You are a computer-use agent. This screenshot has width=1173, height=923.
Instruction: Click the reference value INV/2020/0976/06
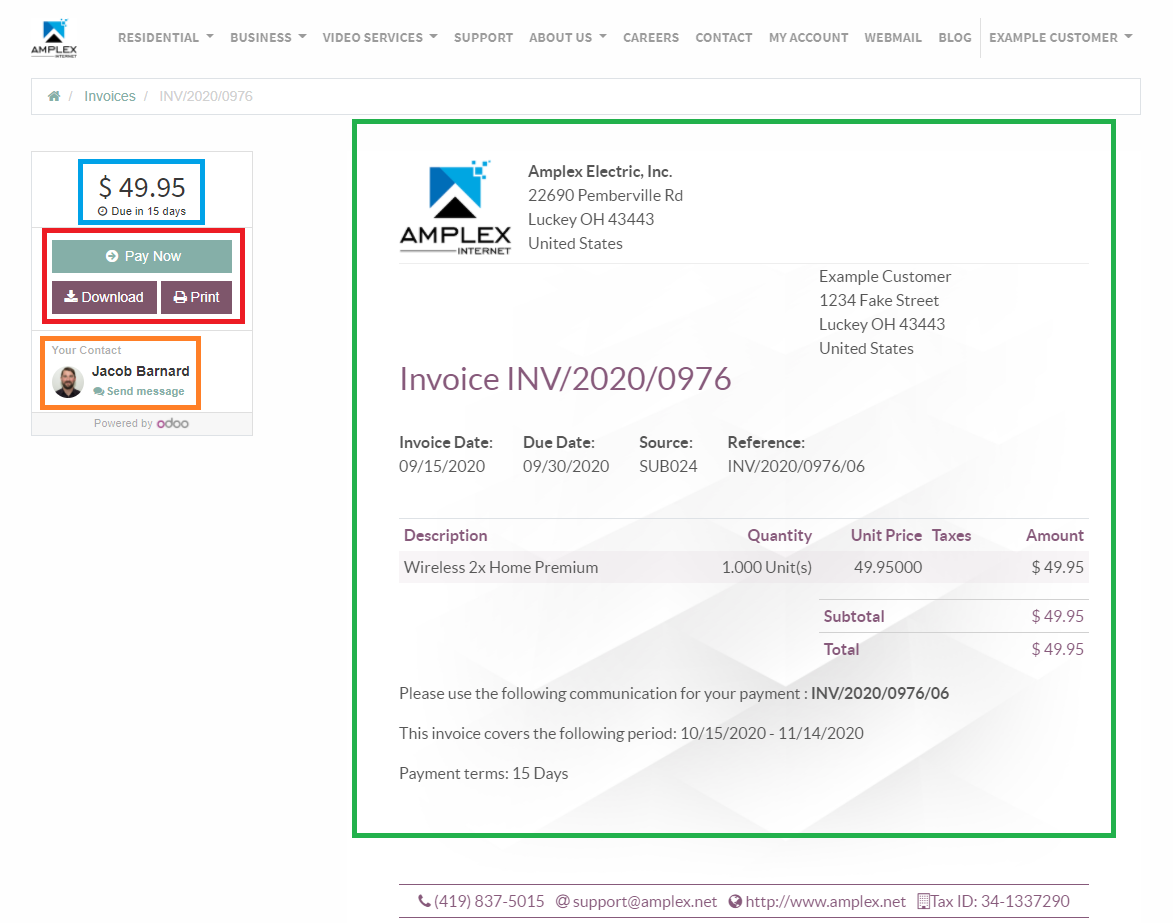pos(796,467)
